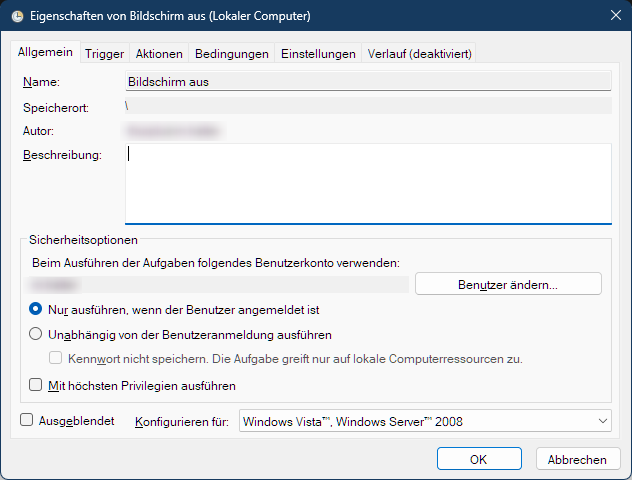Select 'Nur ausführen, wenn der Benutzer angemeldet ist'
The height and width of the screenshot is (480, 632).
pyautogui.click(x=36, y=310)
